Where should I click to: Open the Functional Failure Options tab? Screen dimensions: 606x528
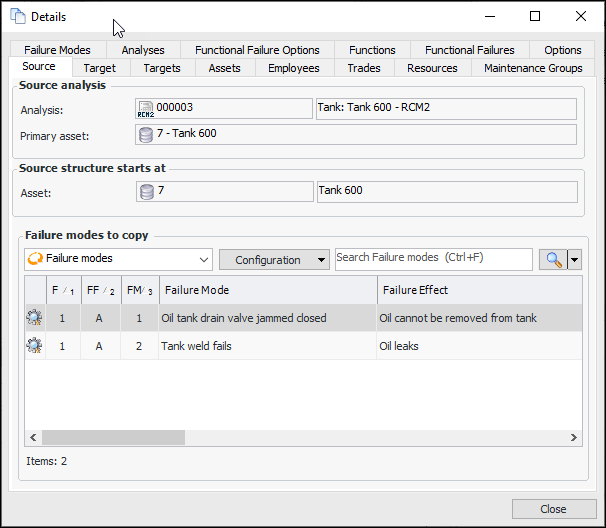[257, 50]
